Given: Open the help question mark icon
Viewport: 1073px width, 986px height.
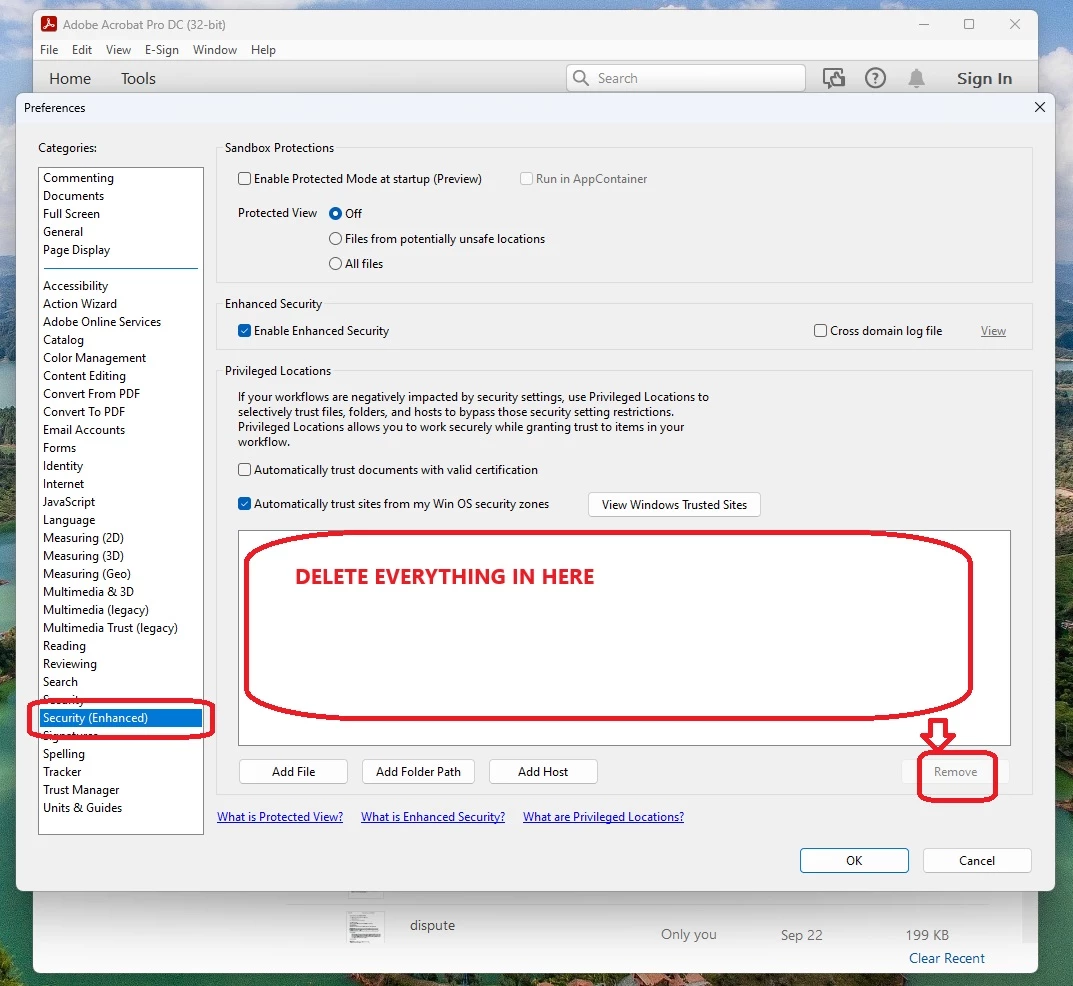Looking at the screenshot, I should (875, 78).
